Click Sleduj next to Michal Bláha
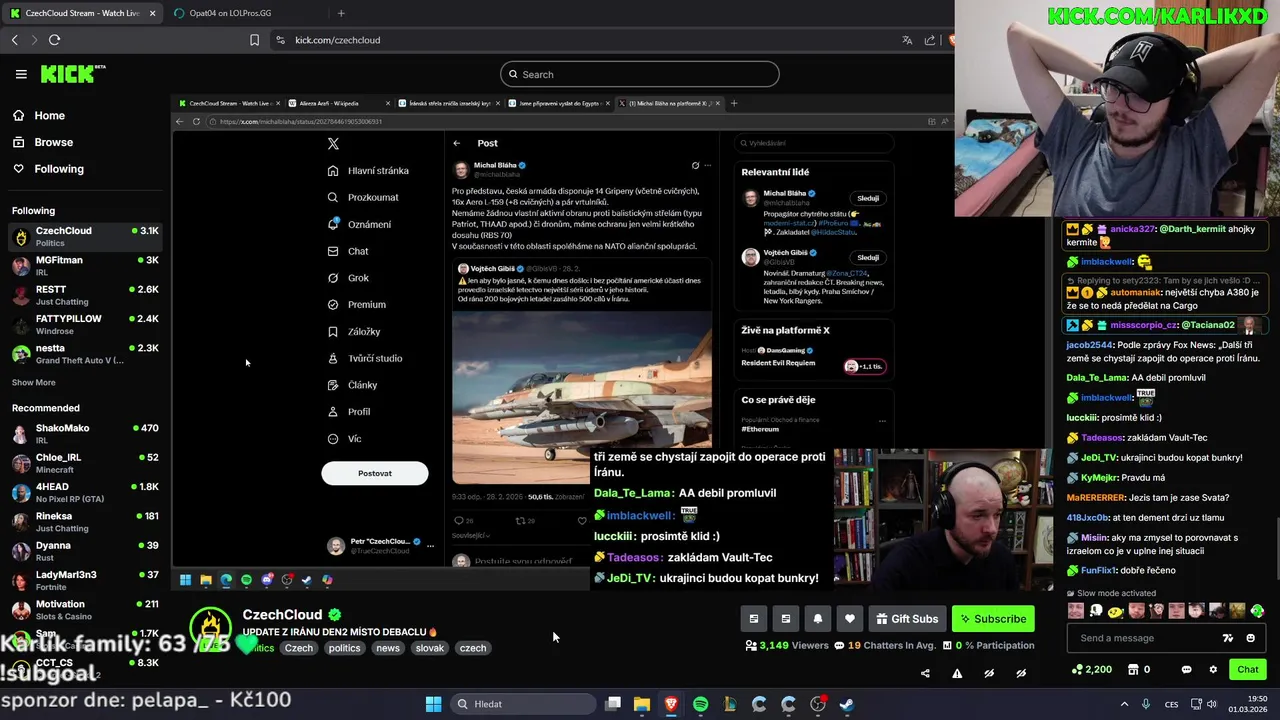 [x=867, y=198]
